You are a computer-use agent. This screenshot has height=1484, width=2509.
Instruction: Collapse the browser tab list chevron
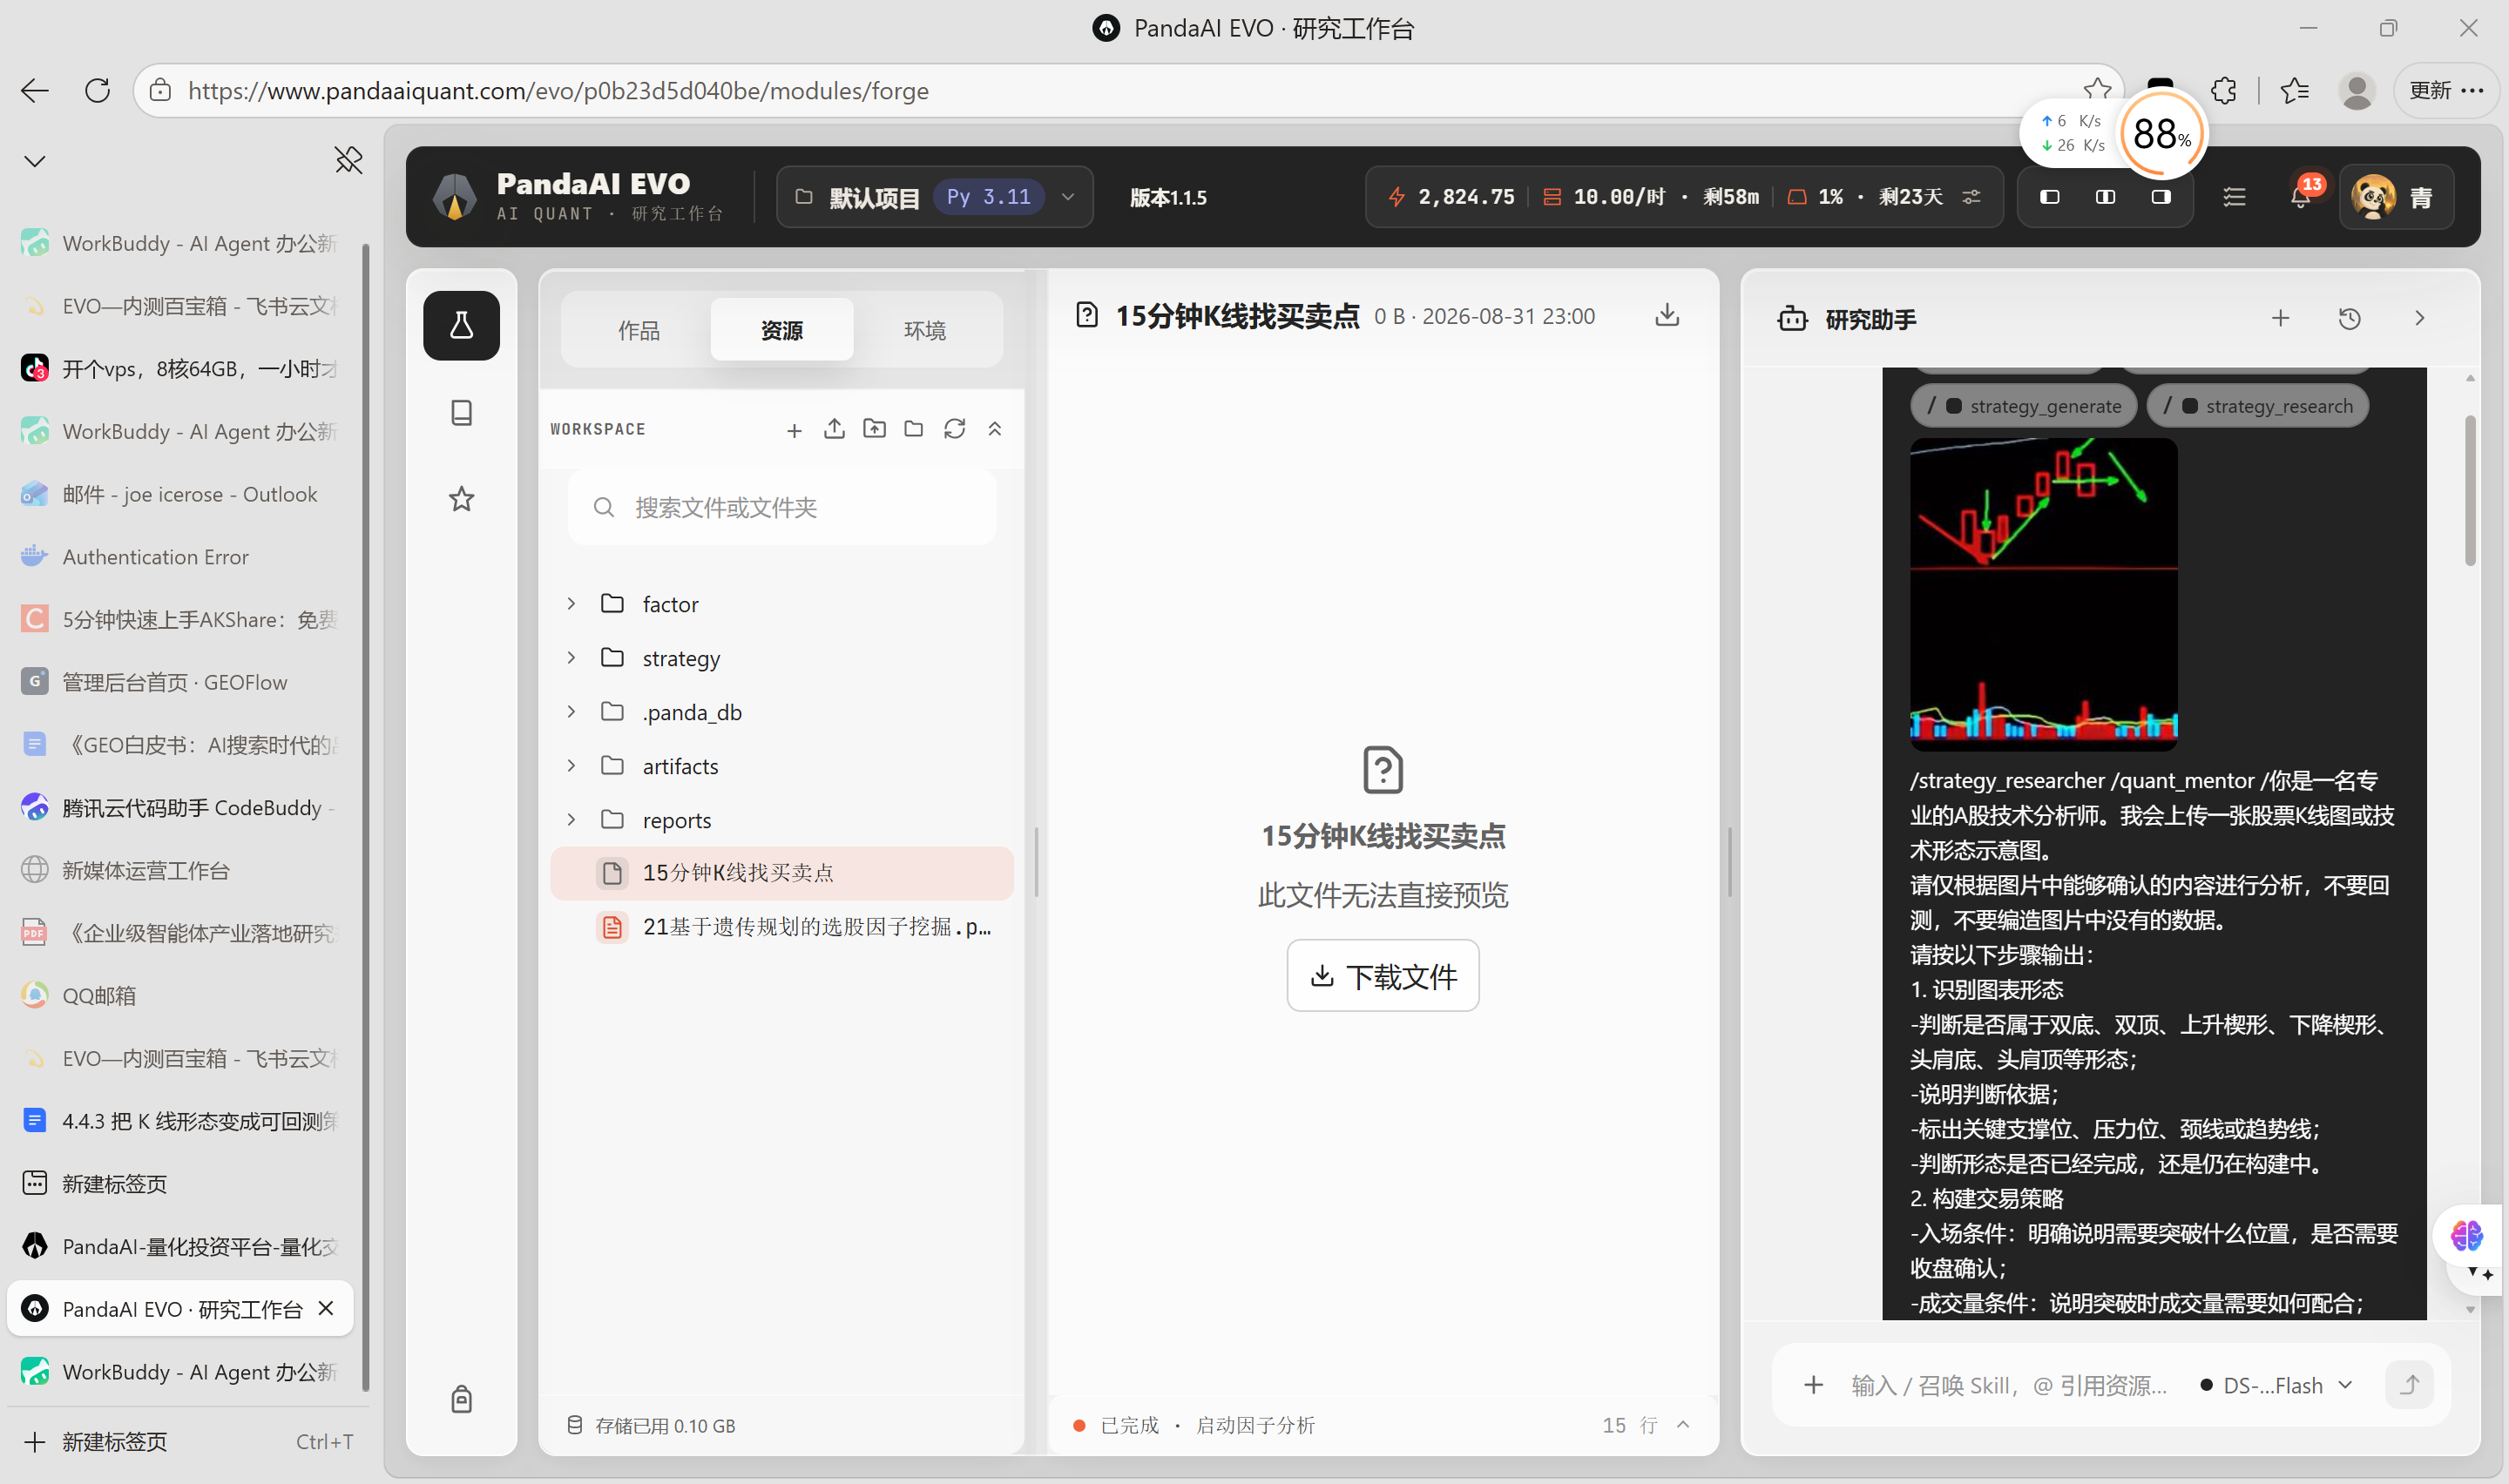pos(35,160)
